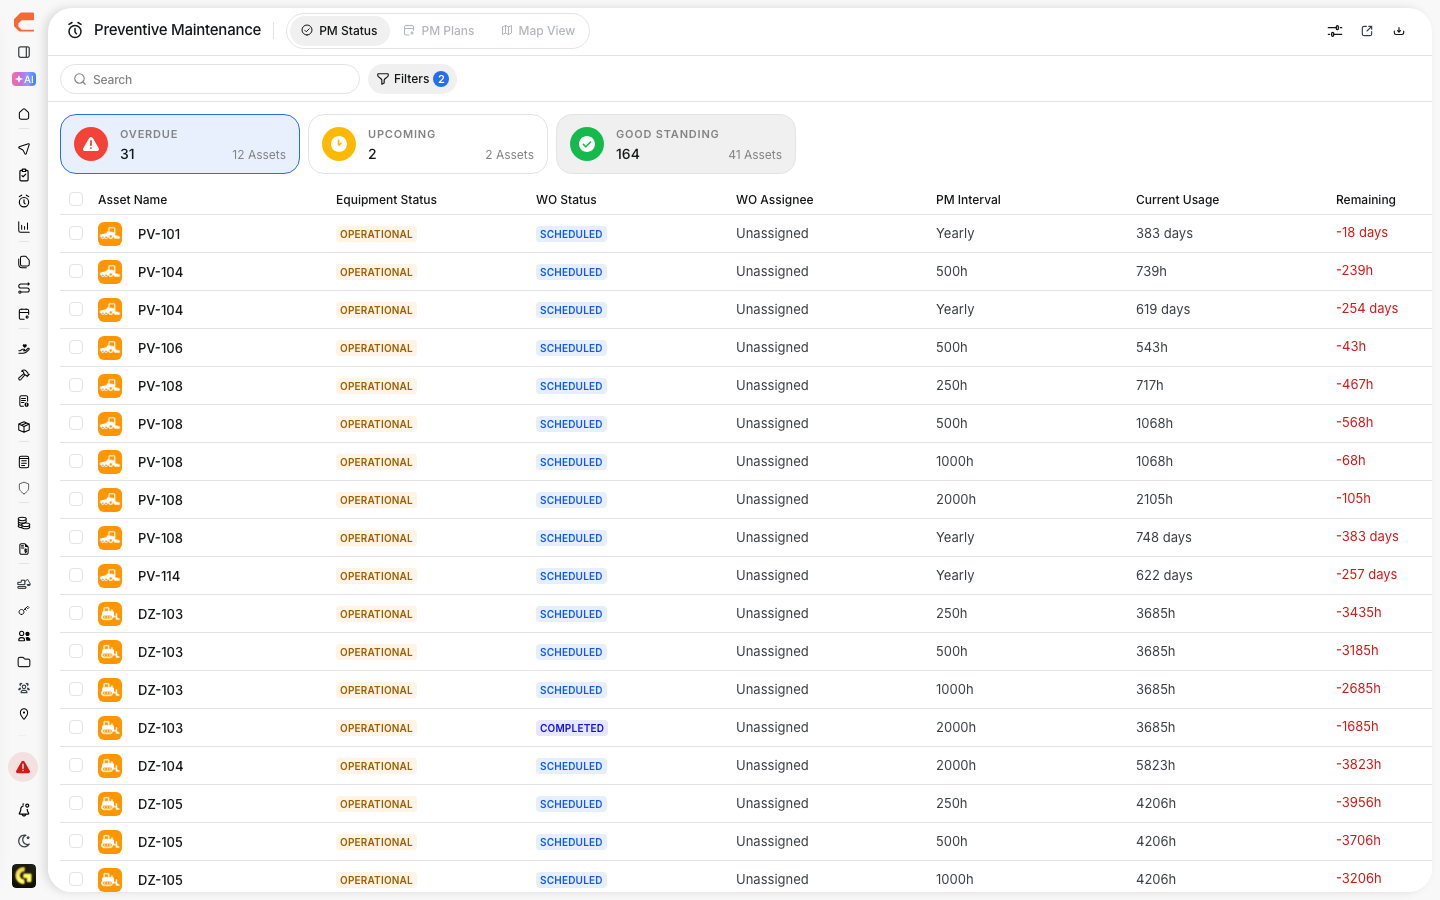Check the PV-114 row checkbox
1440x900 pixels.
pos(76,575)
